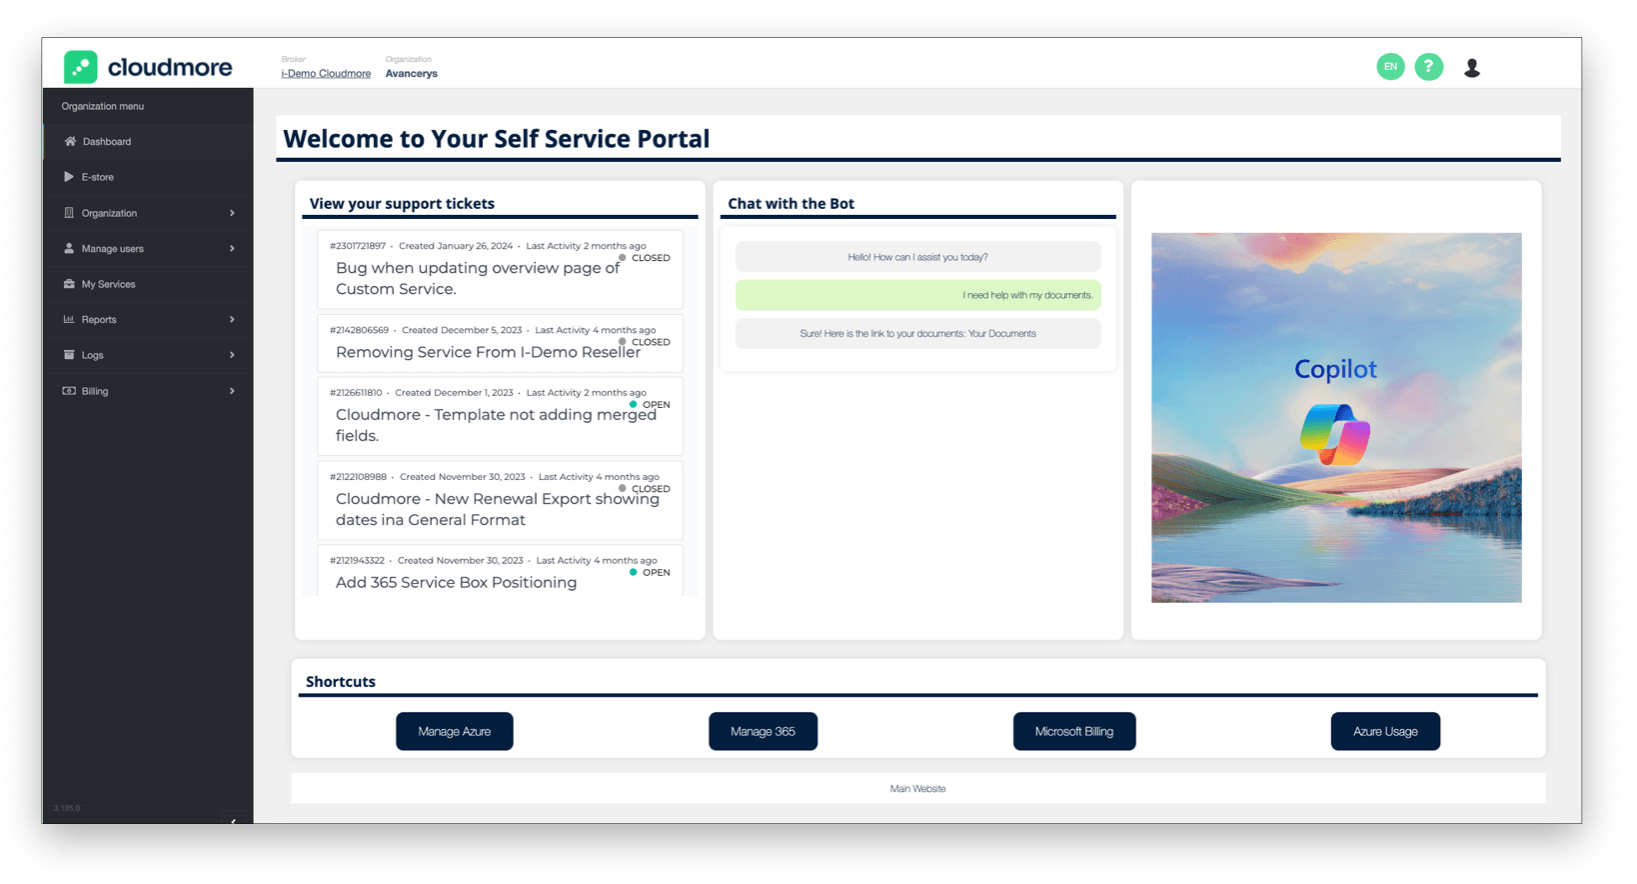Click CLOSED status on ticket #2122108988

click(x=645, y=489)
